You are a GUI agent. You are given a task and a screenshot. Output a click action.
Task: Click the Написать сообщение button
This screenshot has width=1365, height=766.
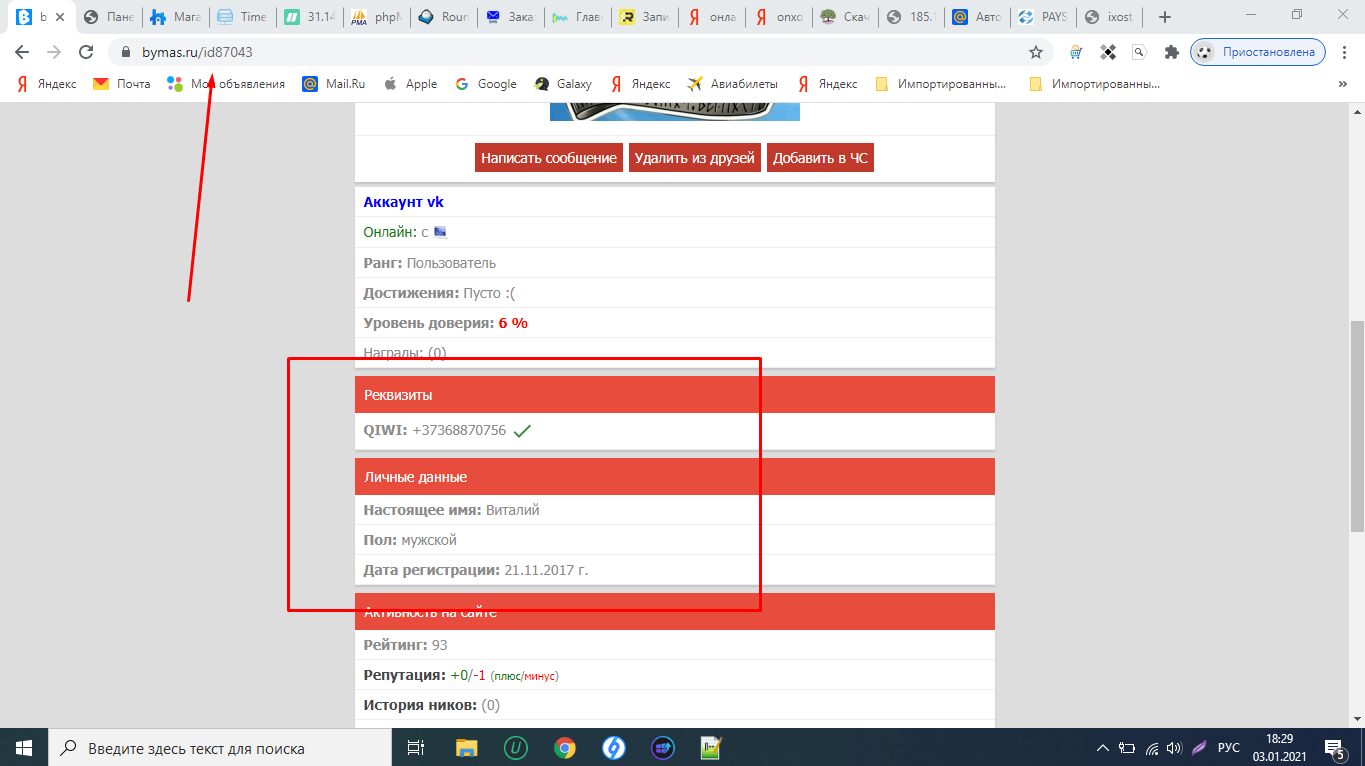point(548,158)
